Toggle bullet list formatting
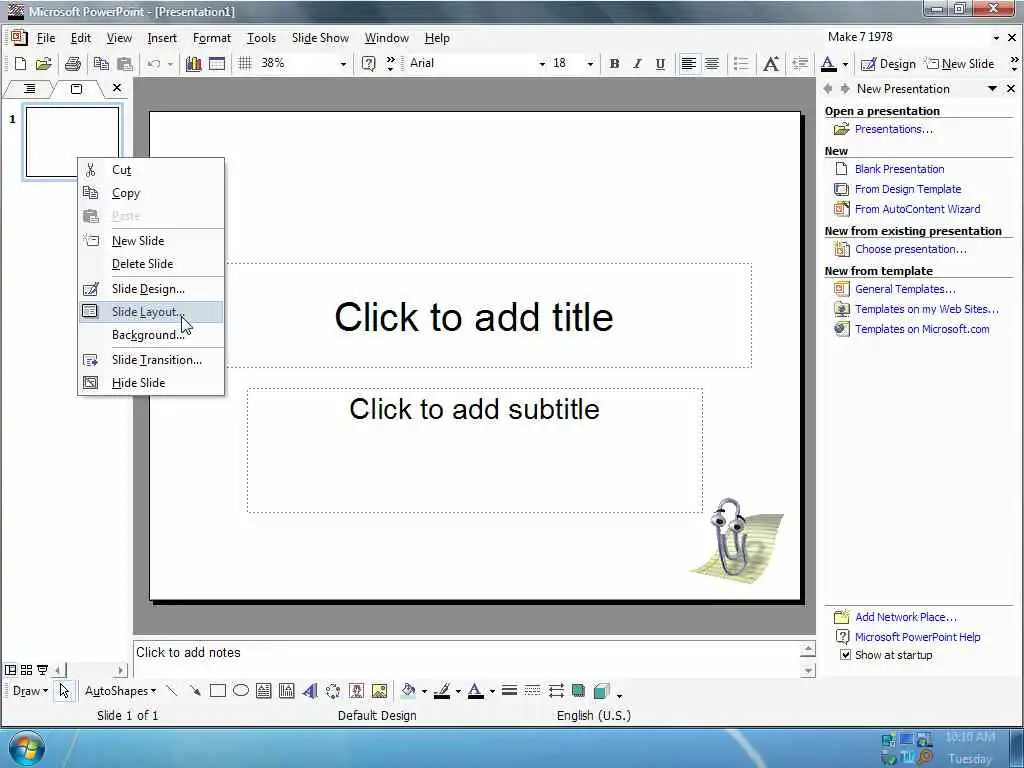Viewport: 1024px width, 768px height. coord(741,64)
